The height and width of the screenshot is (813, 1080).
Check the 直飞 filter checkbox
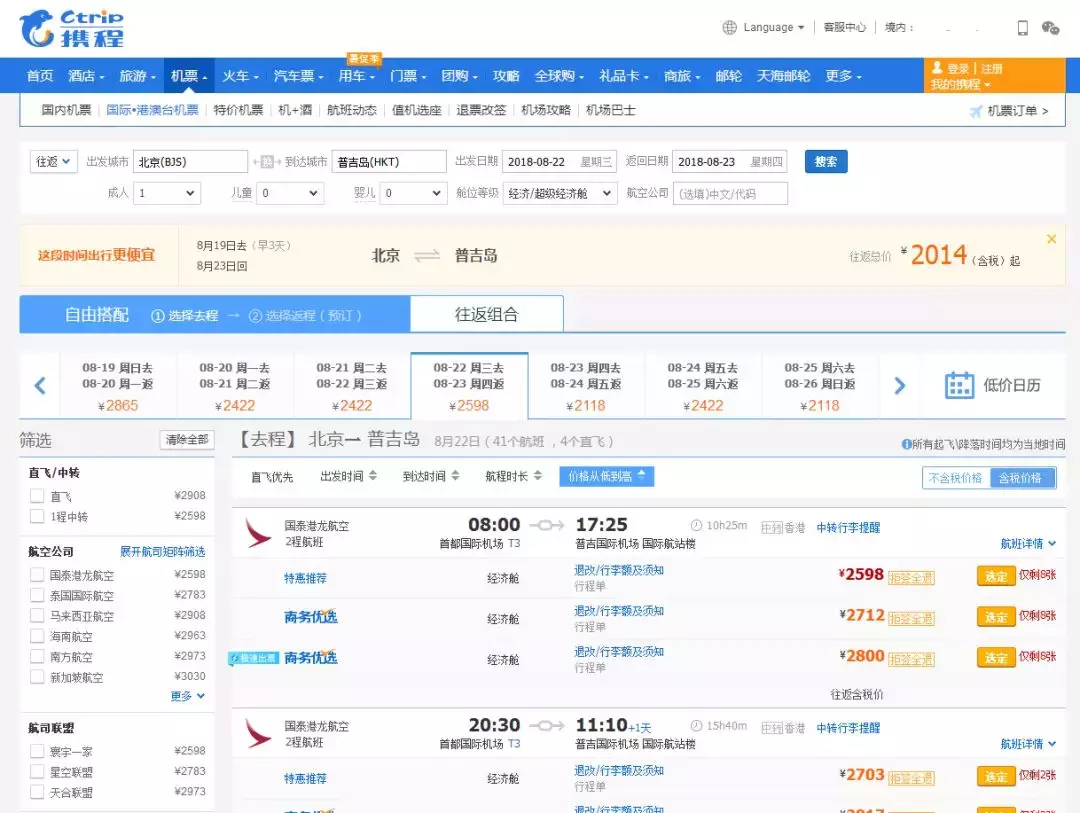[x=36, y=495]
